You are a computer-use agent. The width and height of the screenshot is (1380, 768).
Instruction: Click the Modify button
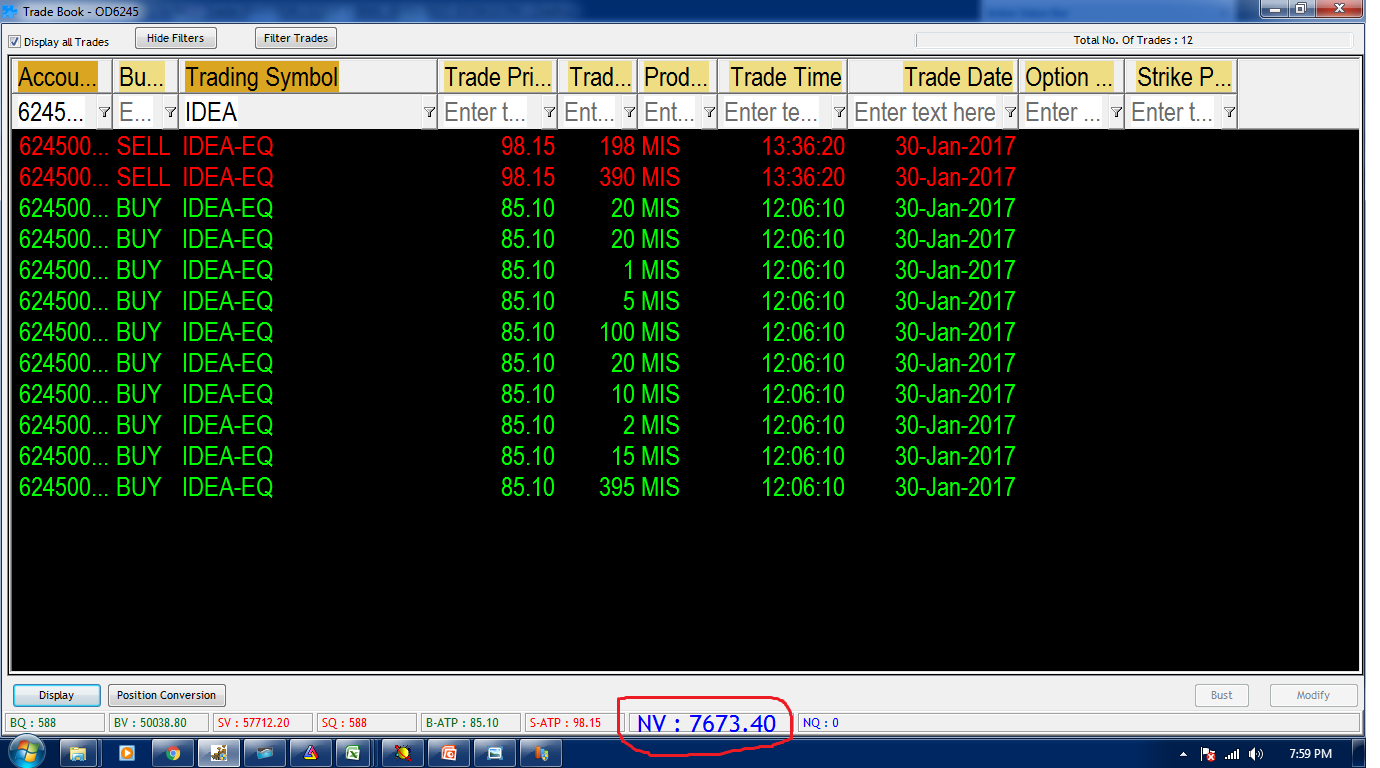pos(1314,696)
